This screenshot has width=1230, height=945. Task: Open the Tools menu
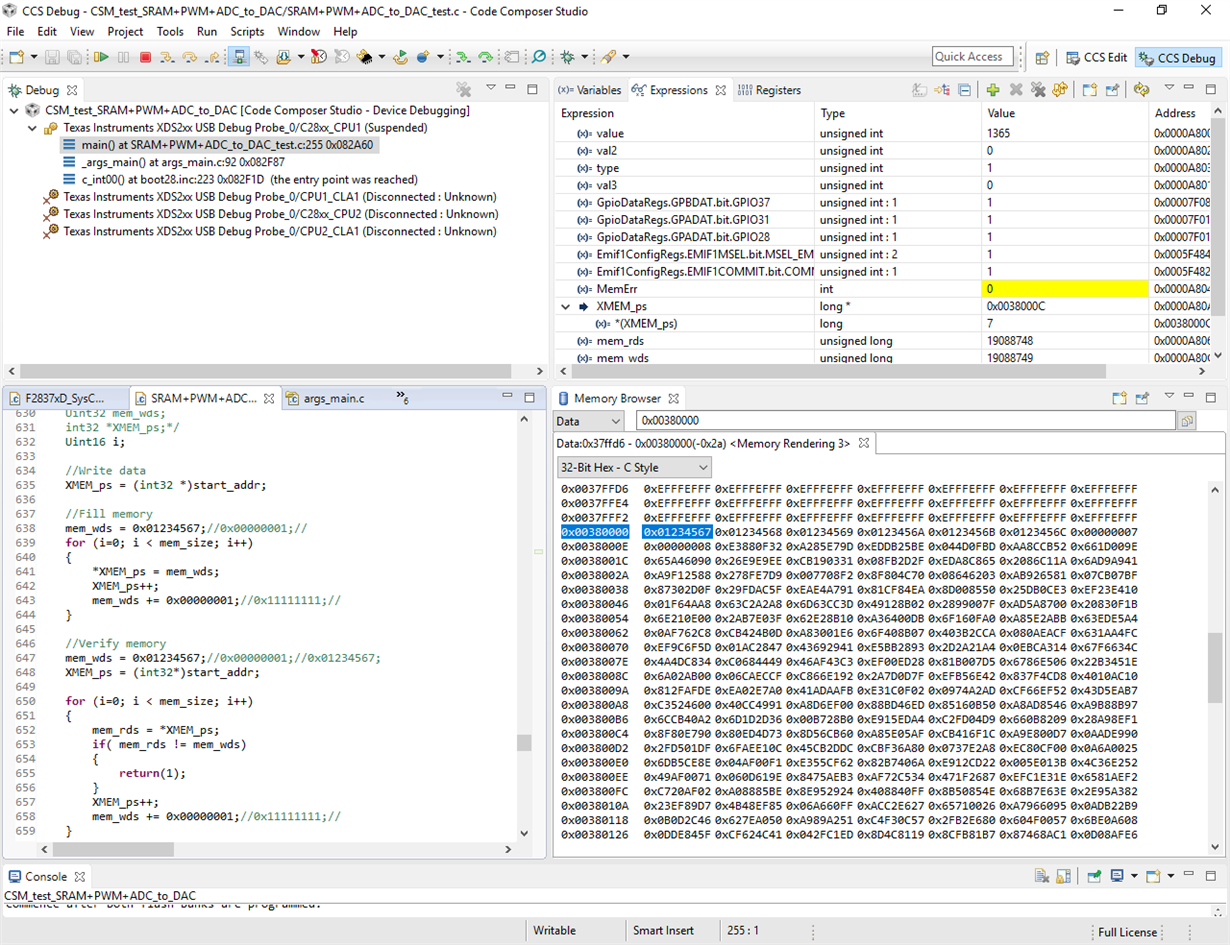pos(170,31)
